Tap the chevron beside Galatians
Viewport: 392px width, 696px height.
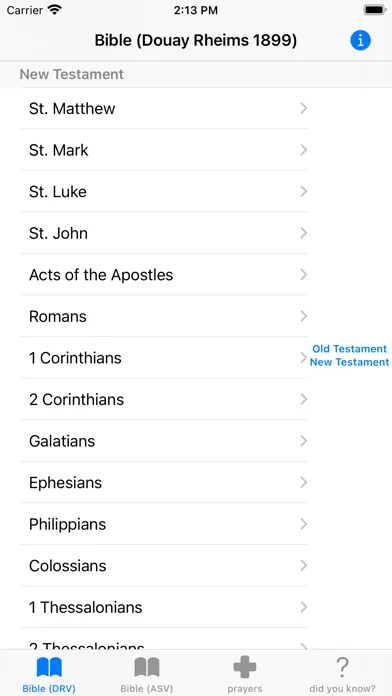click(x=304, y=441)
